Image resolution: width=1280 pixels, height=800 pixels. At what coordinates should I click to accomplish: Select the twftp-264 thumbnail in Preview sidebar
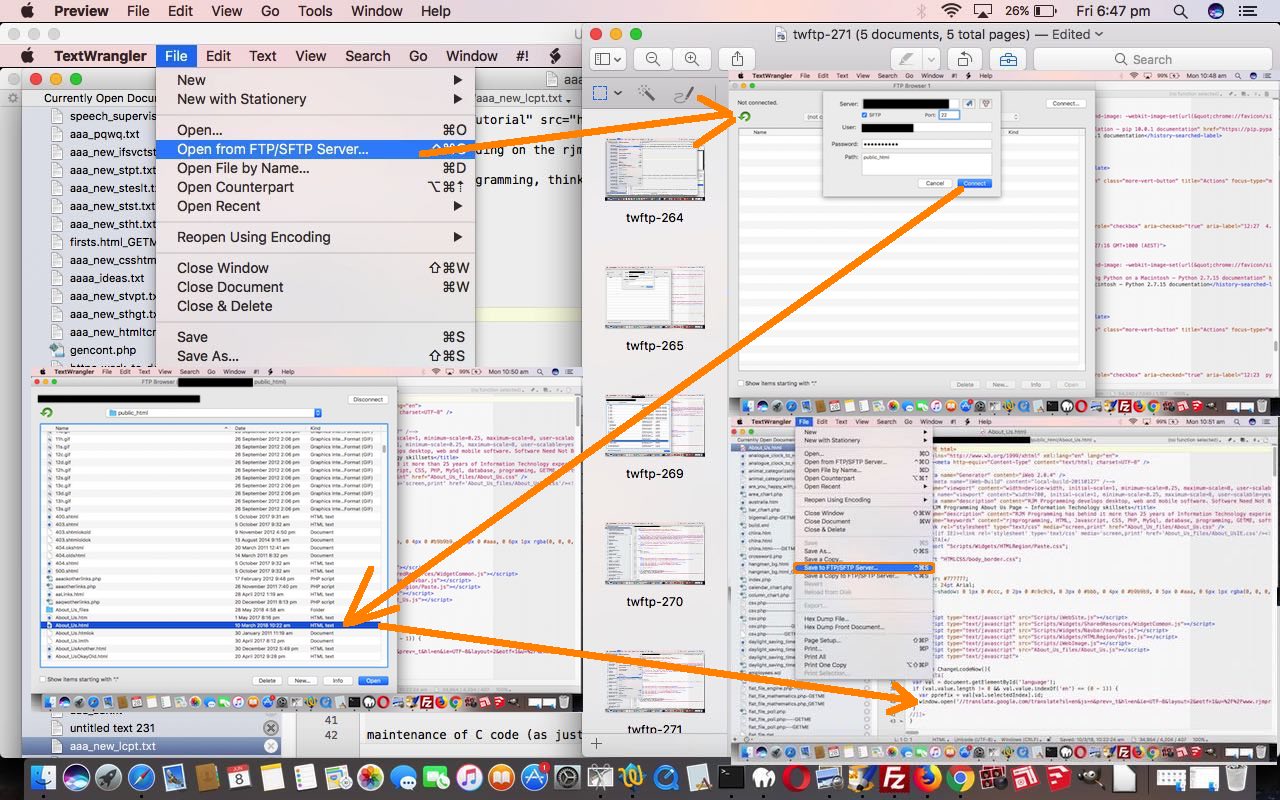tap(655, 170)
